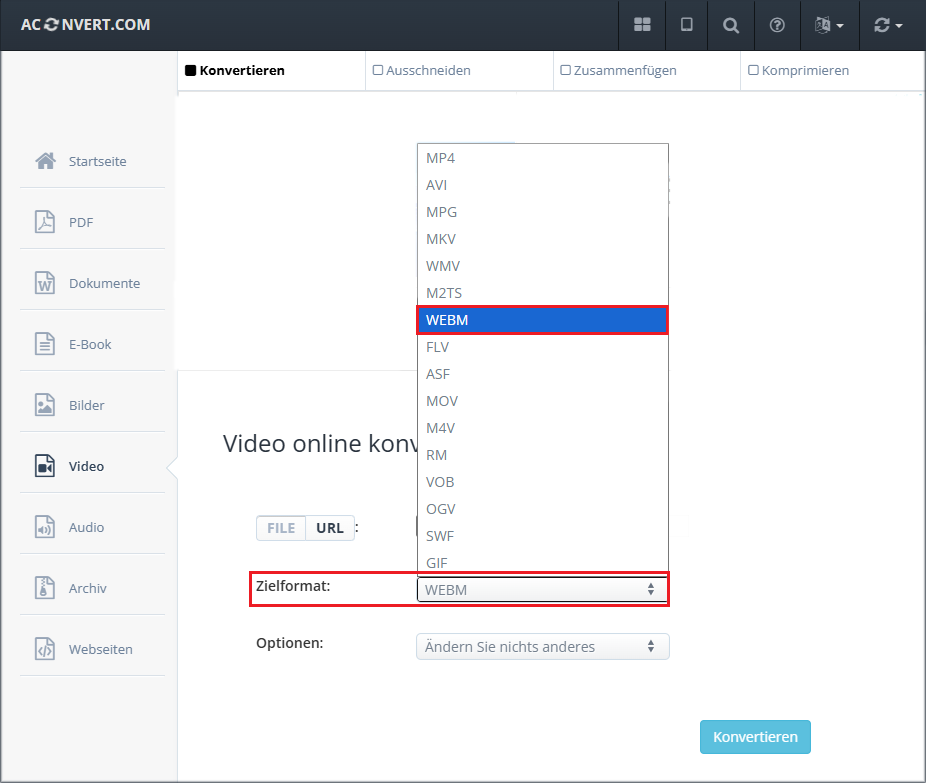Open the Optionen dropdown
The image size is (926, 783).
542,646
